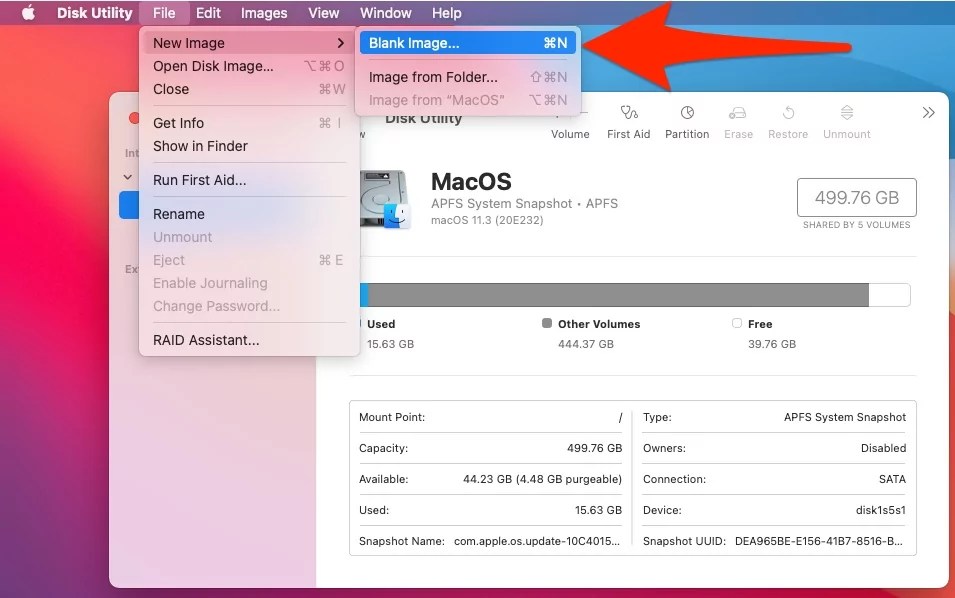The image size is (955, 598).
Task: Run First Aid from the toolbar
Action: [x=628, y=120]
